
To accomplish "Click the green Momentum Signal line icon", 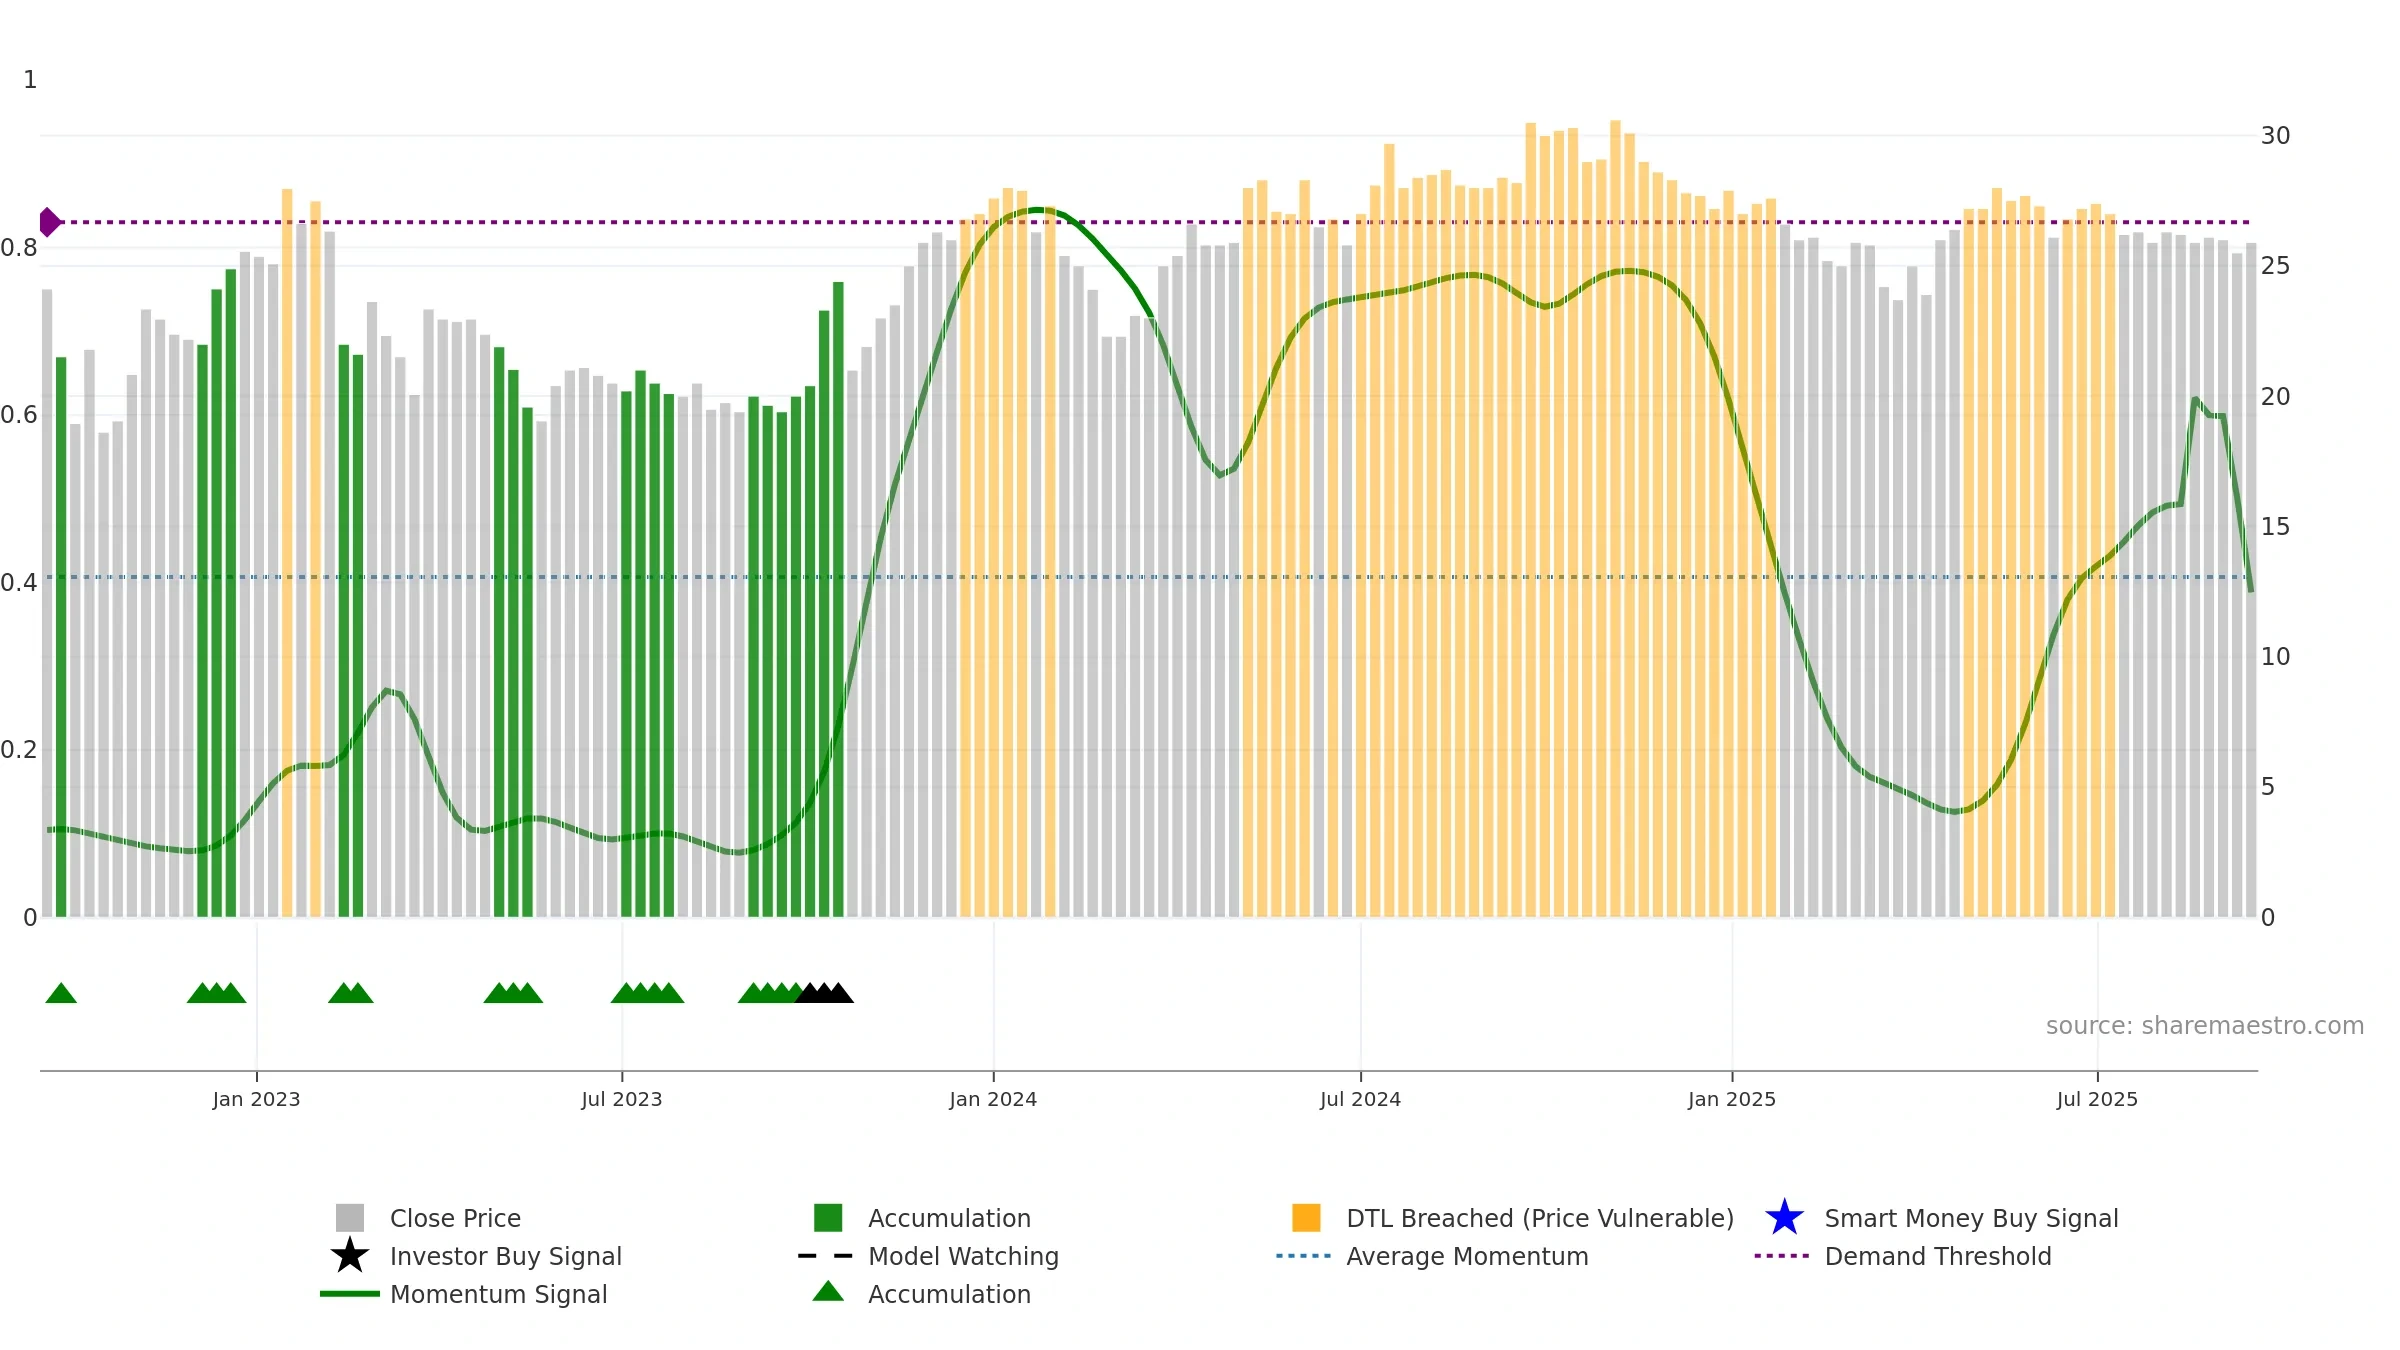I will [350, 1294].
